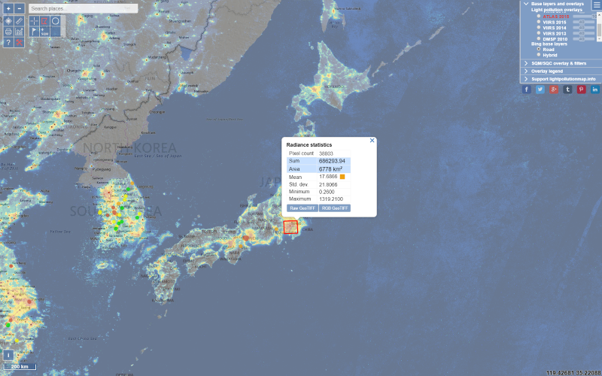602x376 pixels.
Task: Select DMSP 2010 overlay radio button
Action: tap(539, 39)
